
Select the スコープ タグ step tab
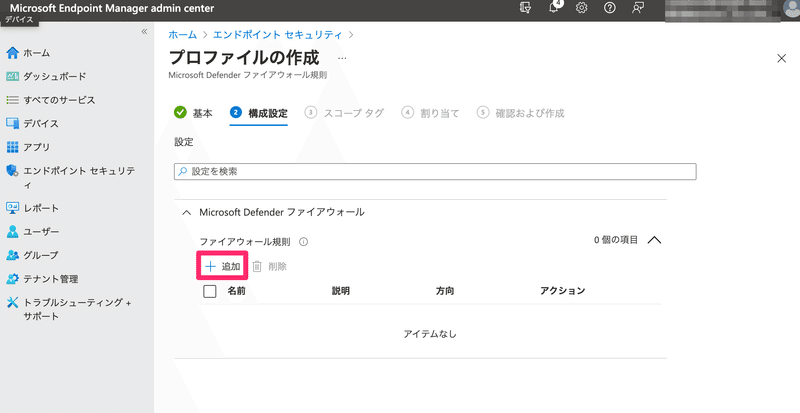click(344, 113)
